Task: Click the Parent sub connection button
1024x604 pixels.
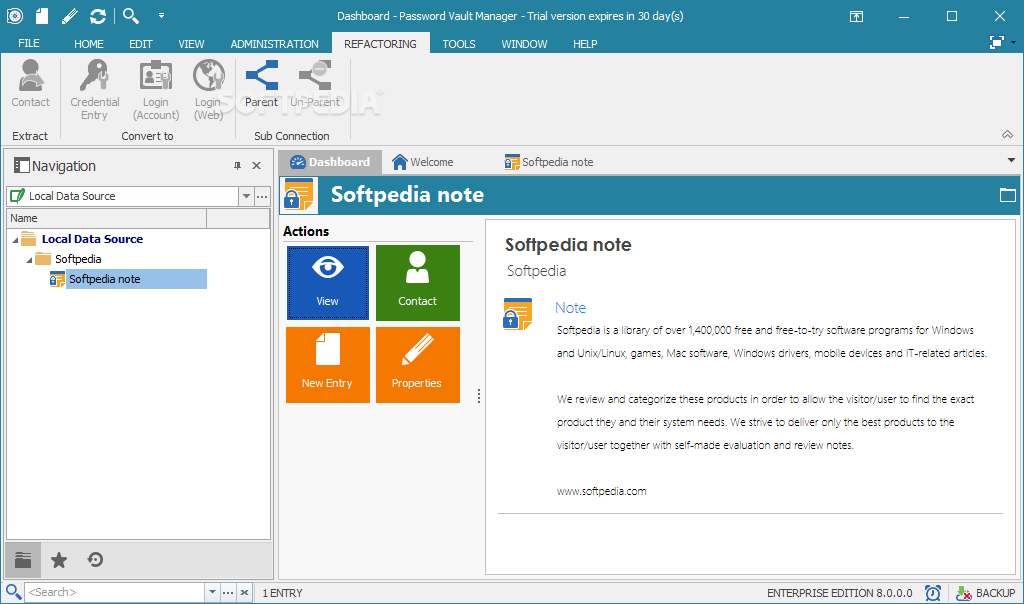Action: (x=261, y=84)
